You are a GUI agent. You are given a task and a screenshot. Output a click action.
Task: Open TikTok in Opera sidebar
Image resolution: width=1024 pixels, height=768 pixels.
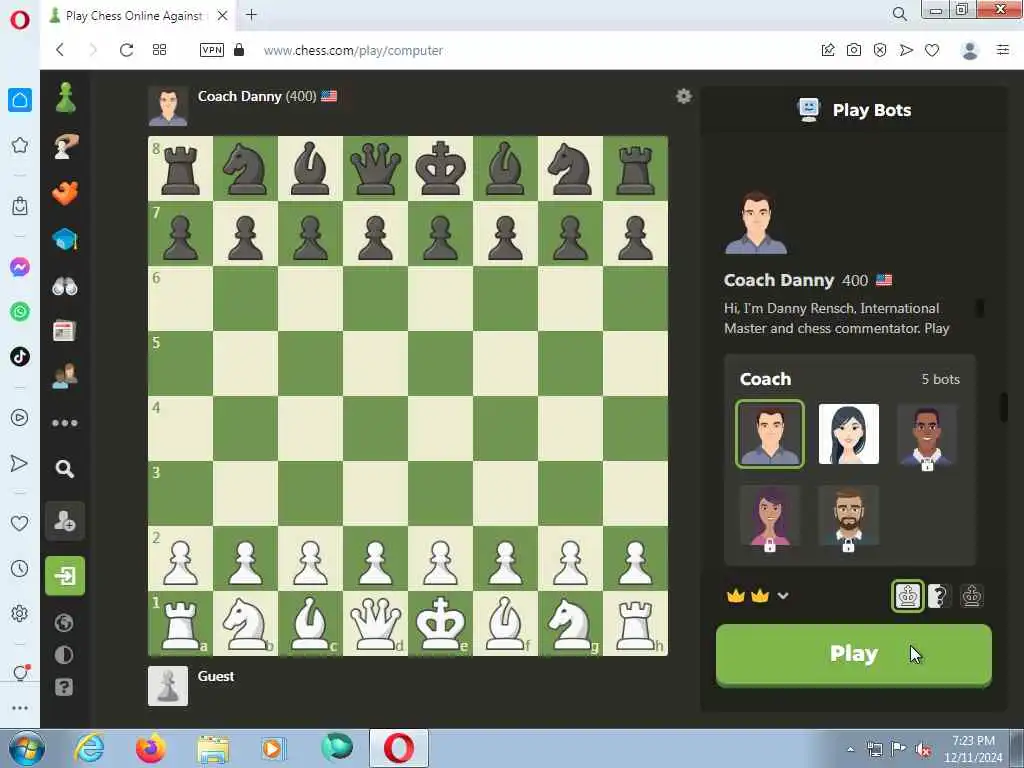pyautogui.click(x=20, y=357)
